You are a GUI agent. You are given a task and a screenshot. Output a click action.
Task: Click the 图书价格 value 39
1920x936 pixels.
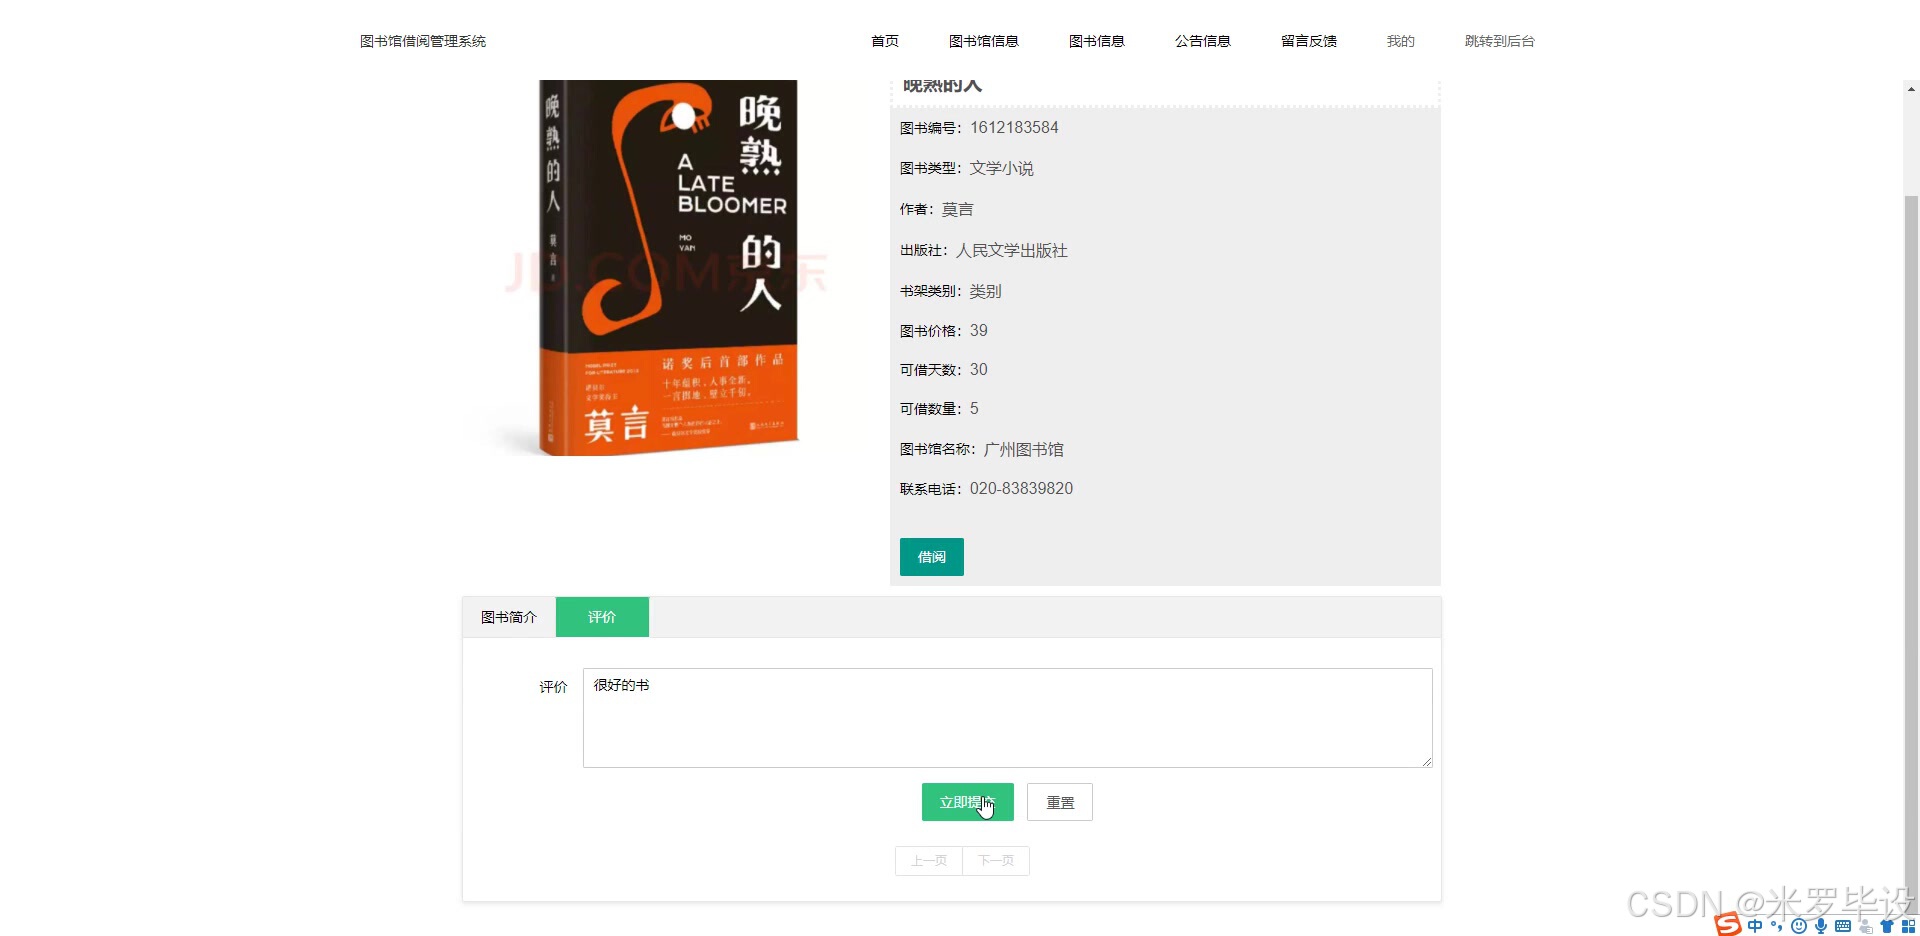pos(979,330)
